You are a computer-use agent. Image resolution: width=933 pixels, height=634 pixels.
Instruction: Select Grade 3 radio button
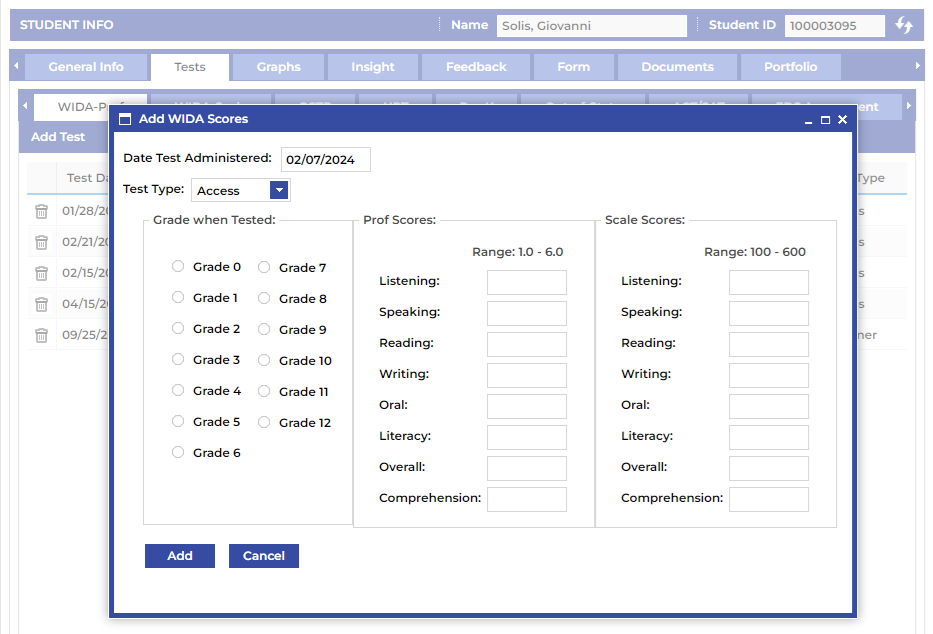(178, 359)
